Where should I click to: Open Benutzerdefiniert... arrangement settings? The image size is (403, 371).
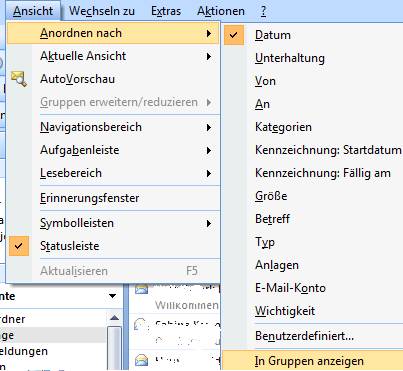[313, 336]
